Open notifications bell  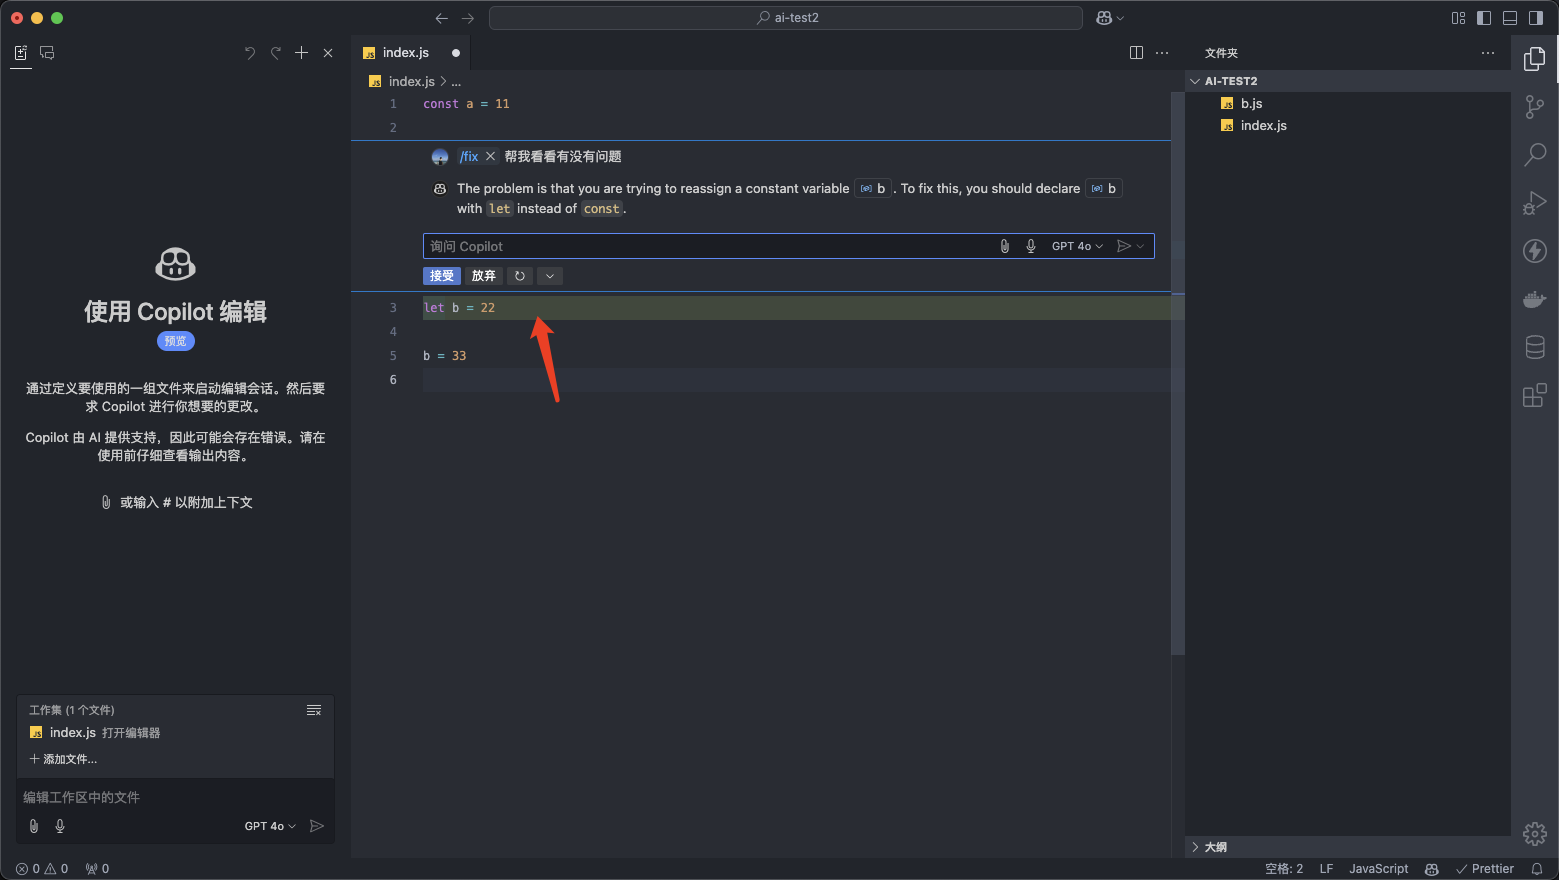click(x=1537, y=869)
